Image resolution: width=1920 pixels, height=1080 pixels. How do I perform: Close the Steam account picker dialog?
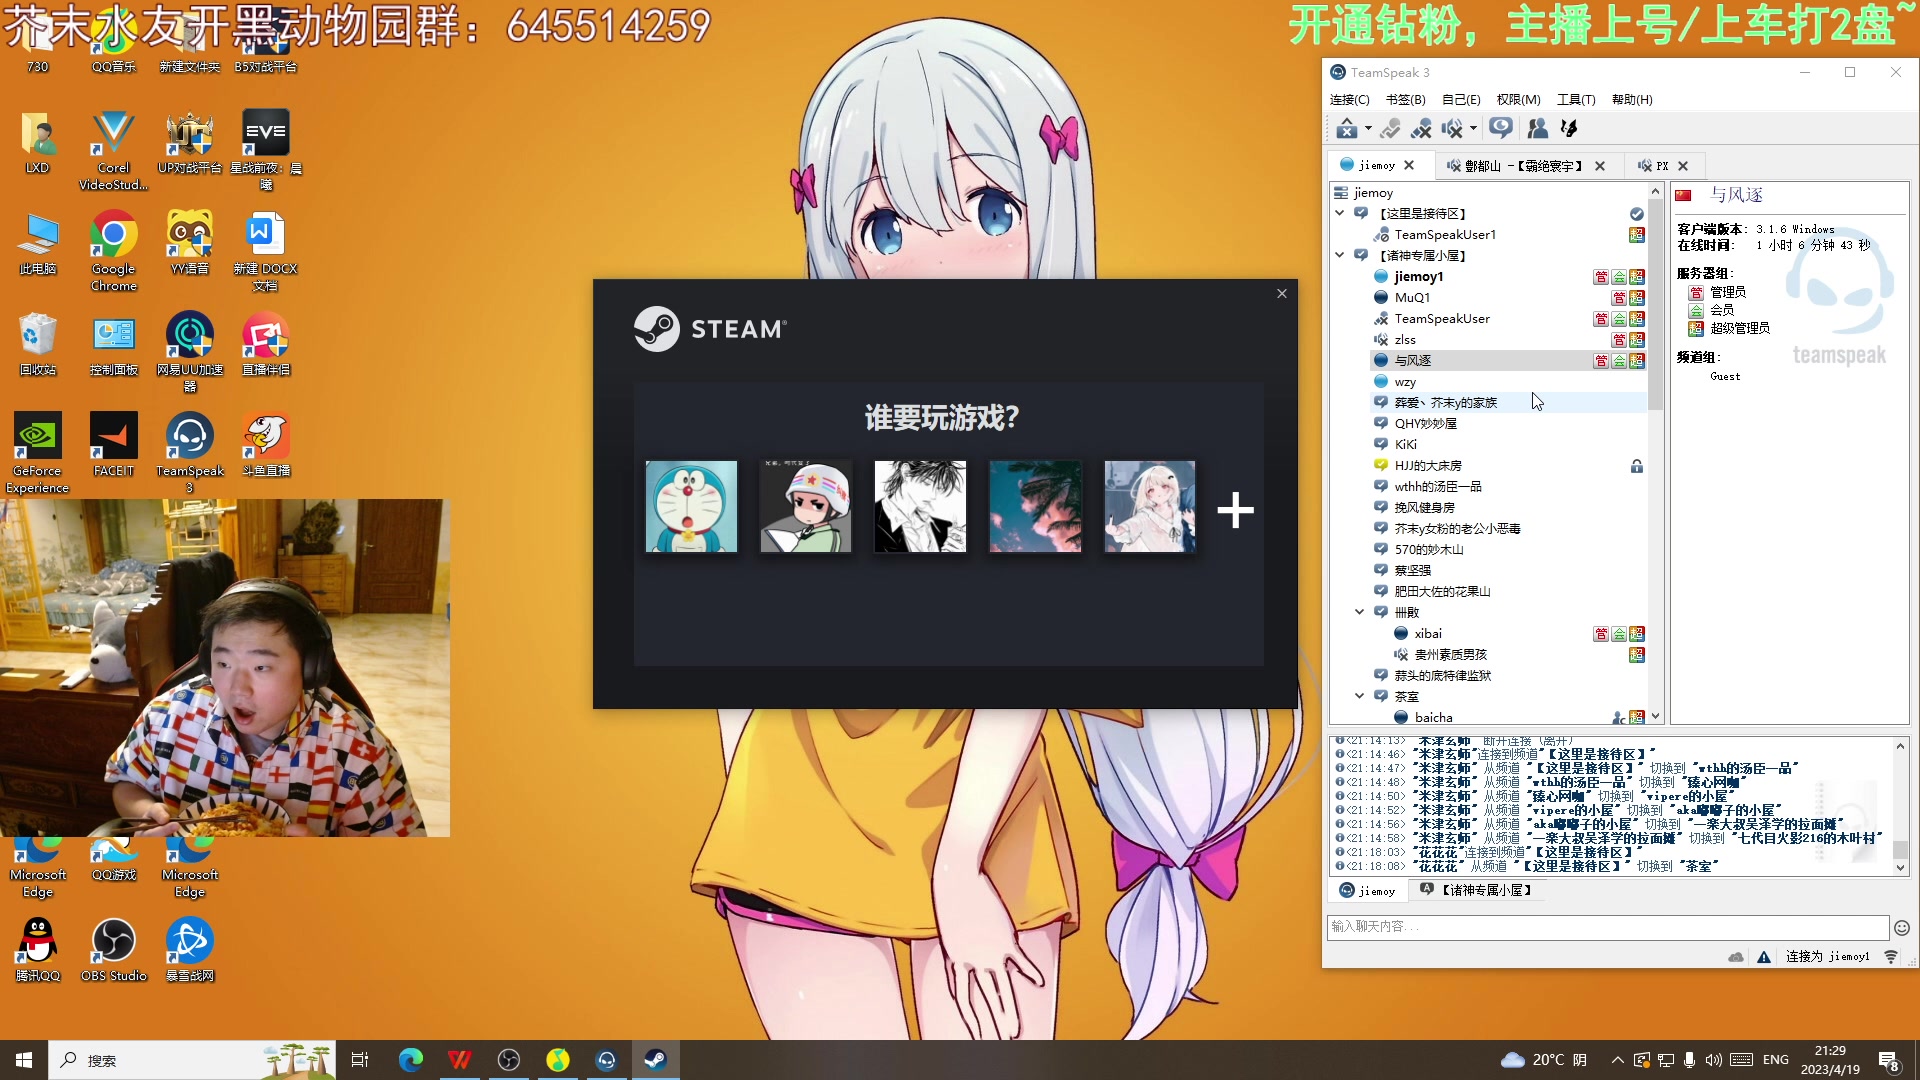pyautogui.click(x=1282, y=293)
